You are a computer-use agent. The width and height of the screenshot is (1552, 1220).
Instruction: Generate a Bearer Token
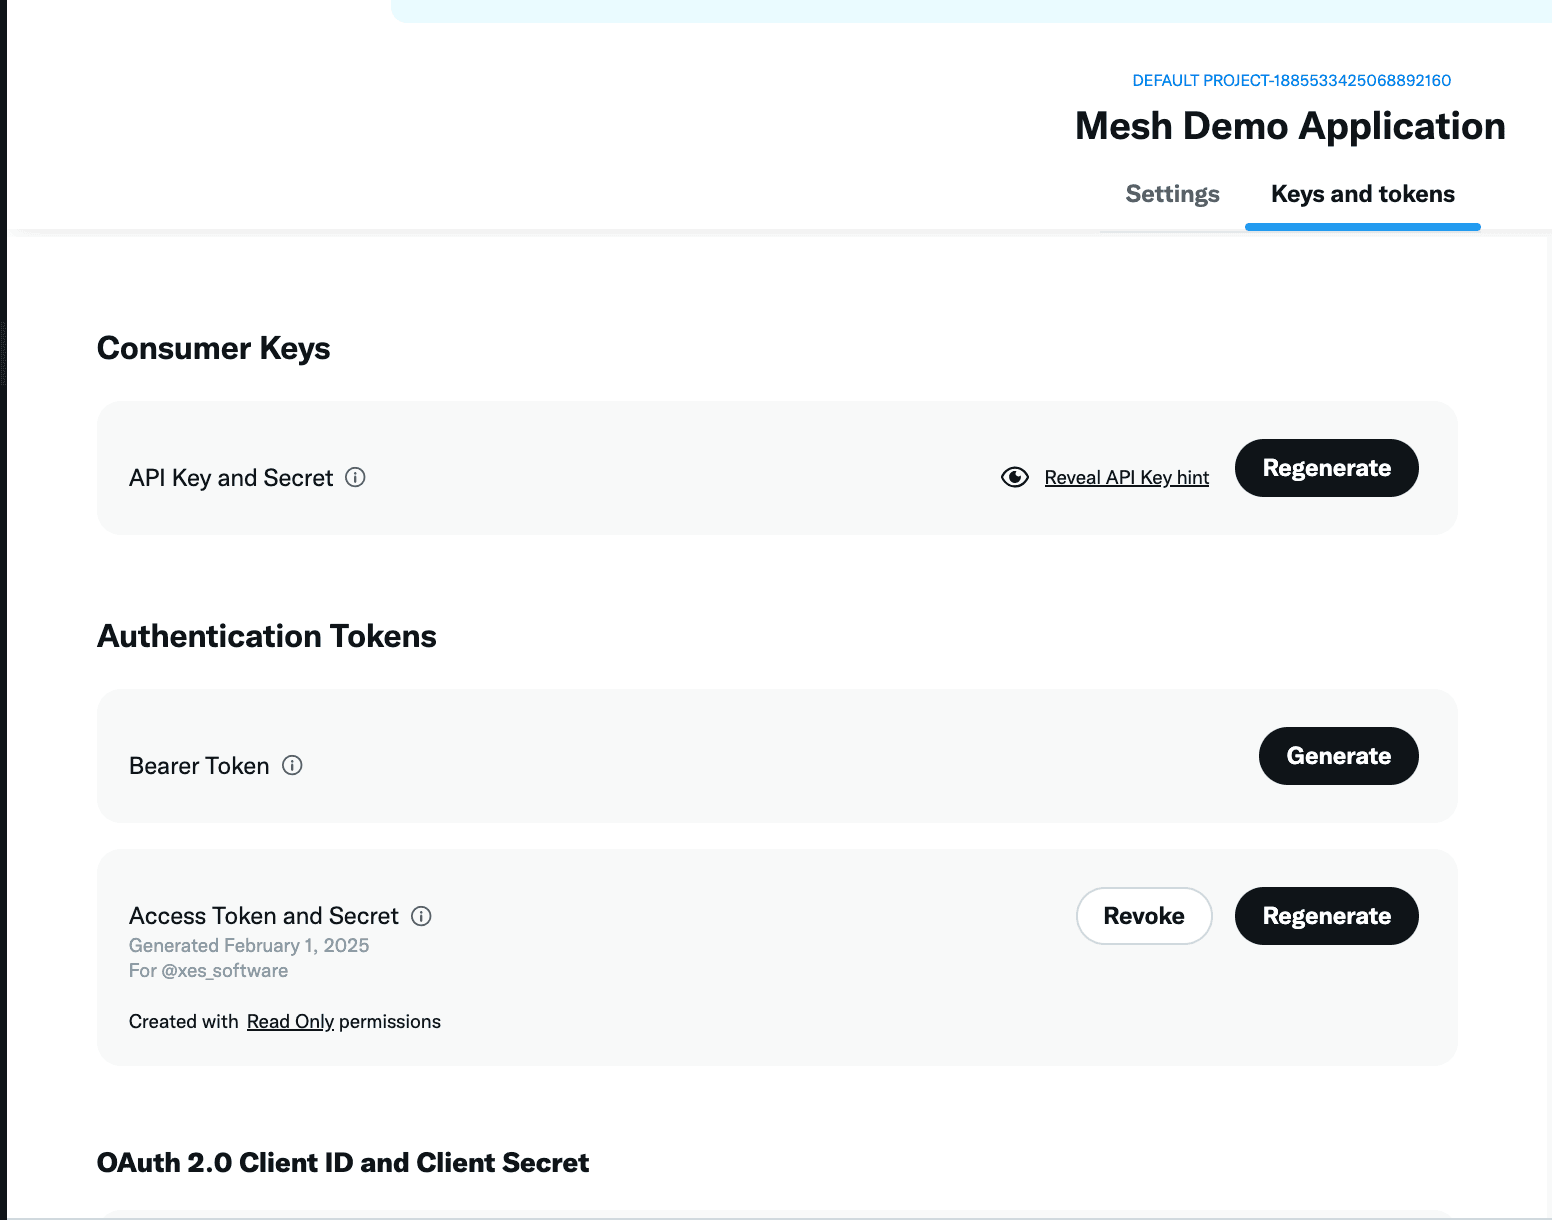click(1338, 756)
